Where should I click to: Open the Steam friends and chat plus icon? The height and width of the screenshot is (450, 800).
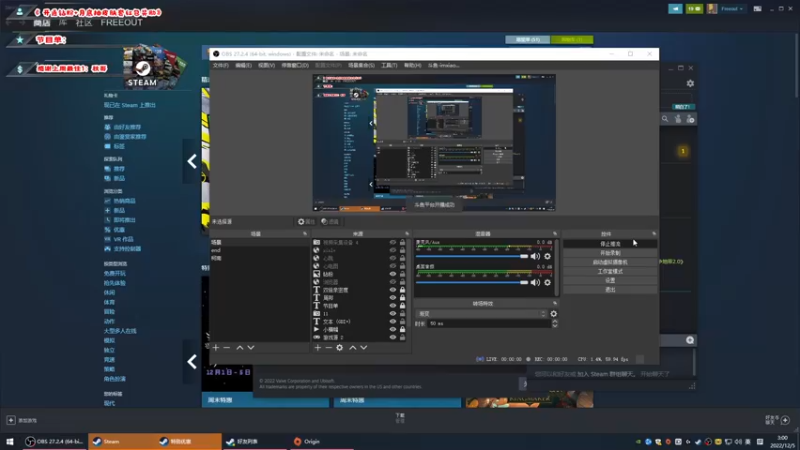[x=785, y=420]
